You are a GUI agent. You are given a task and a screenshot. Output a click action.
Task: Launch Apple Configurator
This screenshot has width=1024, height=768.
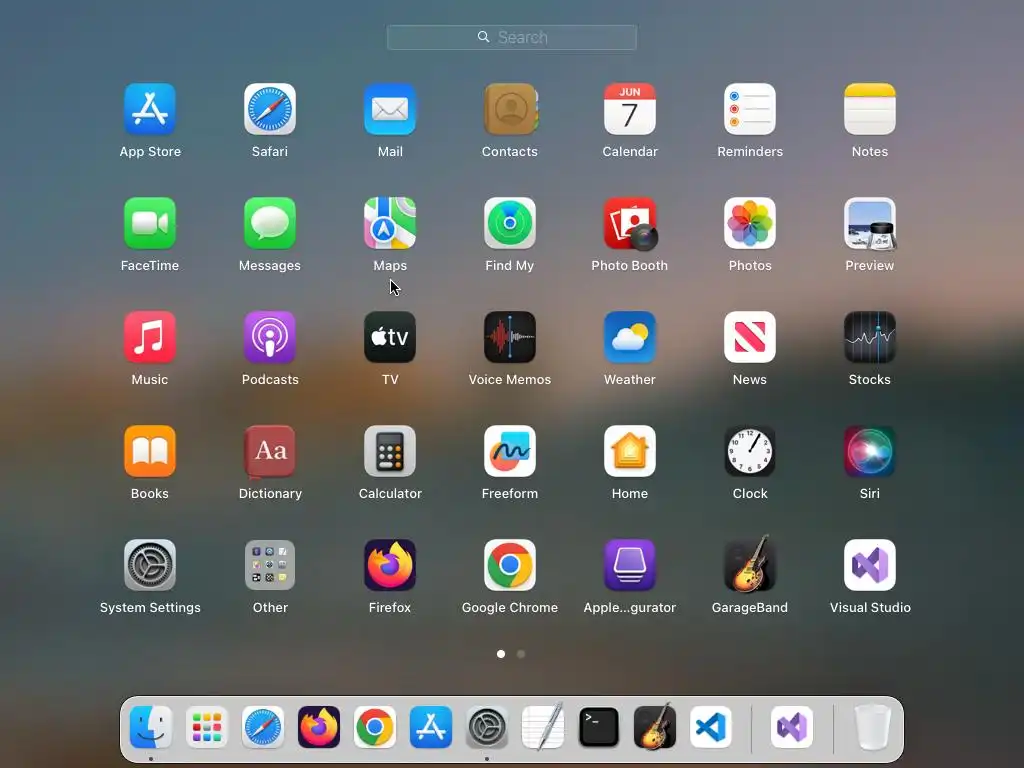(x=630, y=565)
